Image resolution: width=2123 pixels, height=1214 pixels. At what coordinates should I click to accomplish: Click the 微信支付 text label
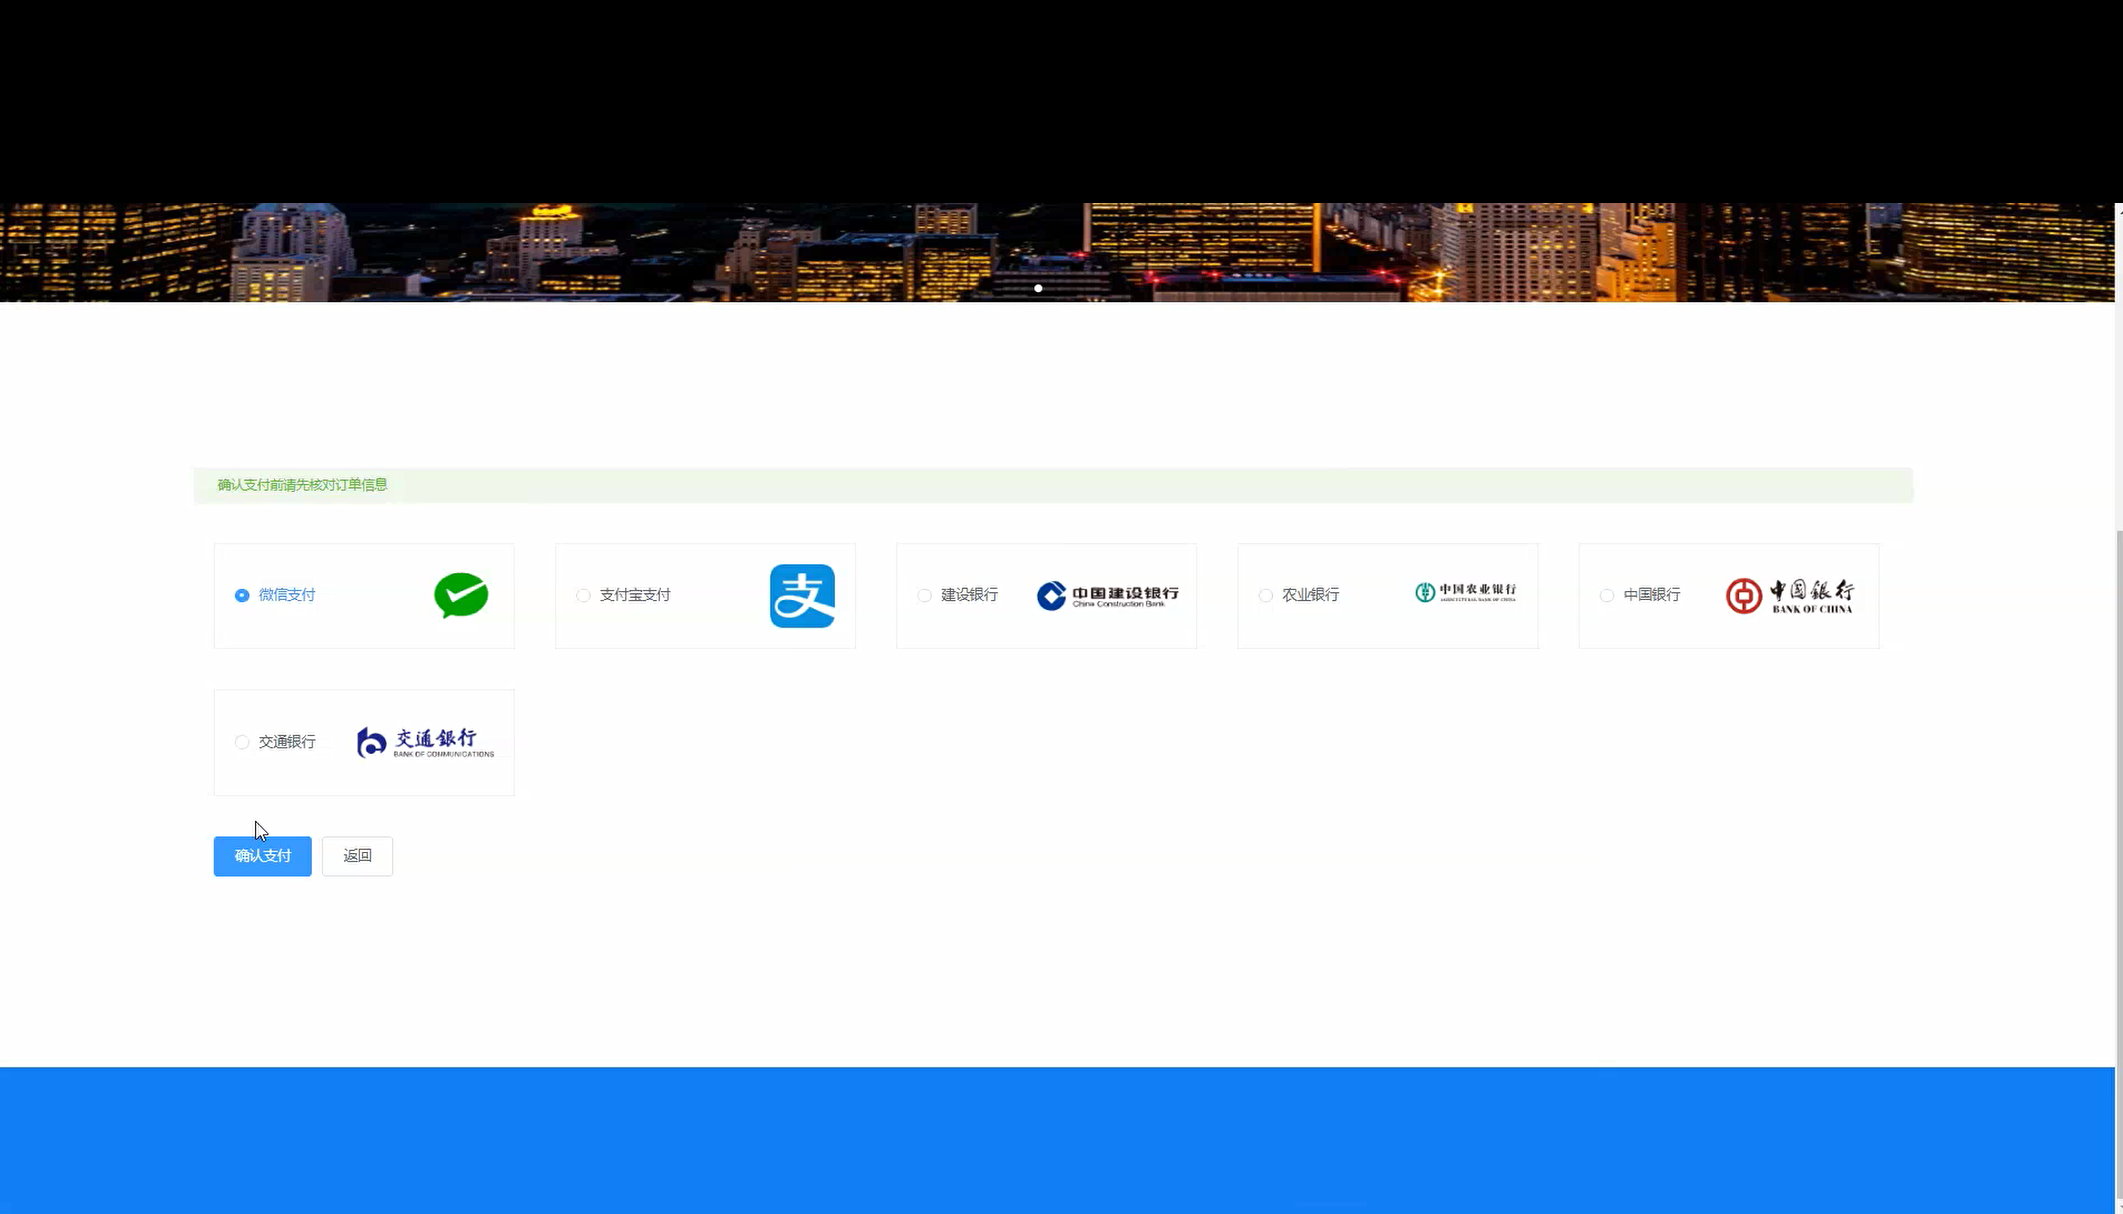coord(287,595)
